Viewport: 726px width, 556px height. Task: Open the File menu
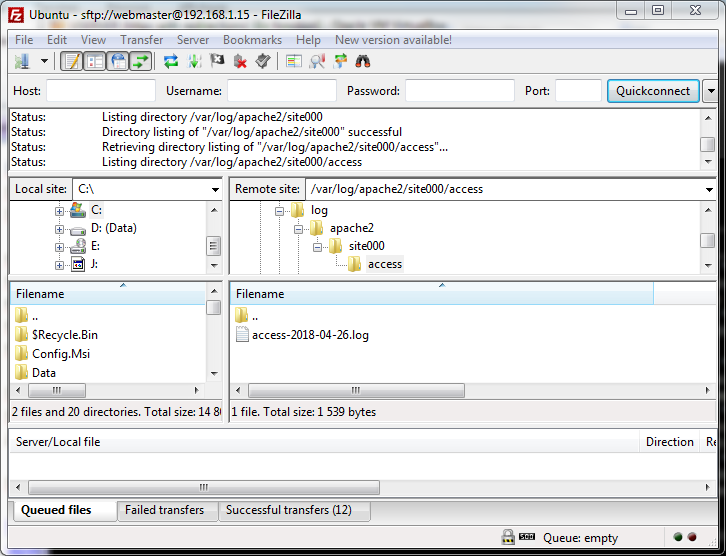click(24, 40)
